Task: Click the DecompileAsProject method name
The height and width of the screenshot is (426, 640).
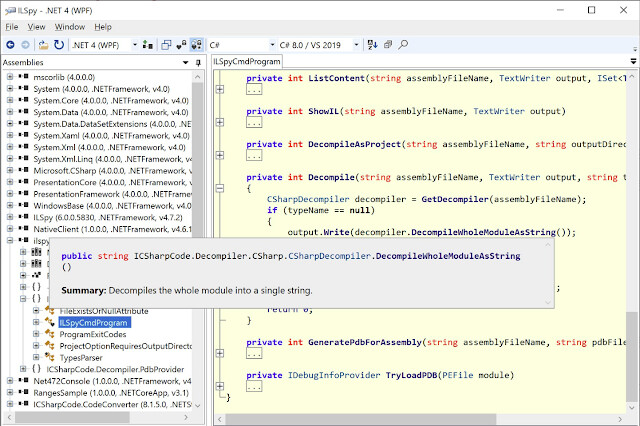Action: (x=354, y=144)
